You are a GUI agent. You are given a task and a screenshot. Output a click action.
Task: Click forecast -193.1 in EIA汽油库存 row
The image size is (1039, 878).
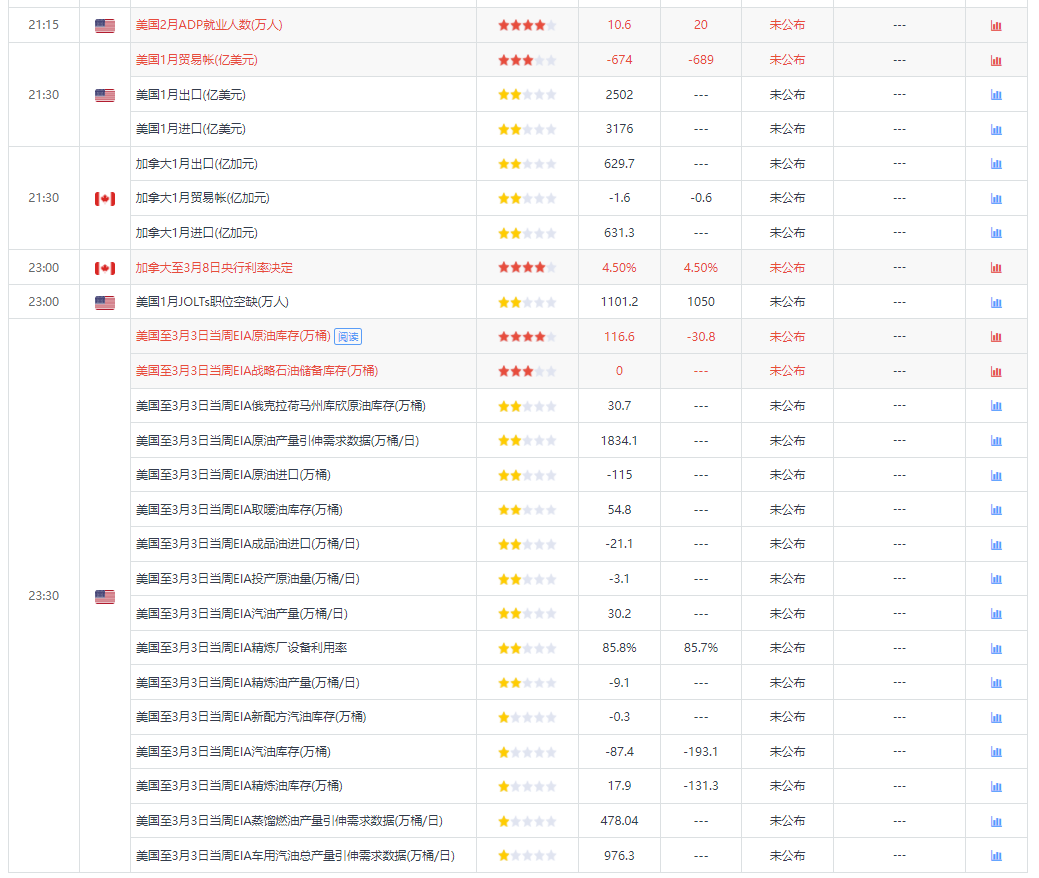tap(700, 751)
